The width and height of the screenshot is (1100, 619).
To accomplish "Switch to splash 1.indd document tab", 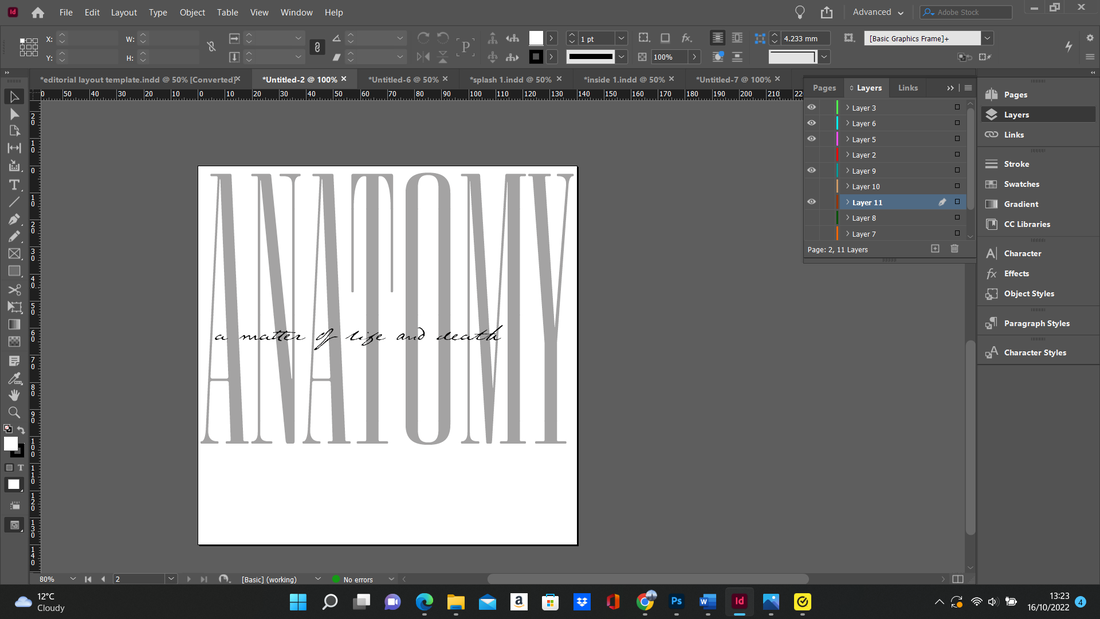I will 511,79.
